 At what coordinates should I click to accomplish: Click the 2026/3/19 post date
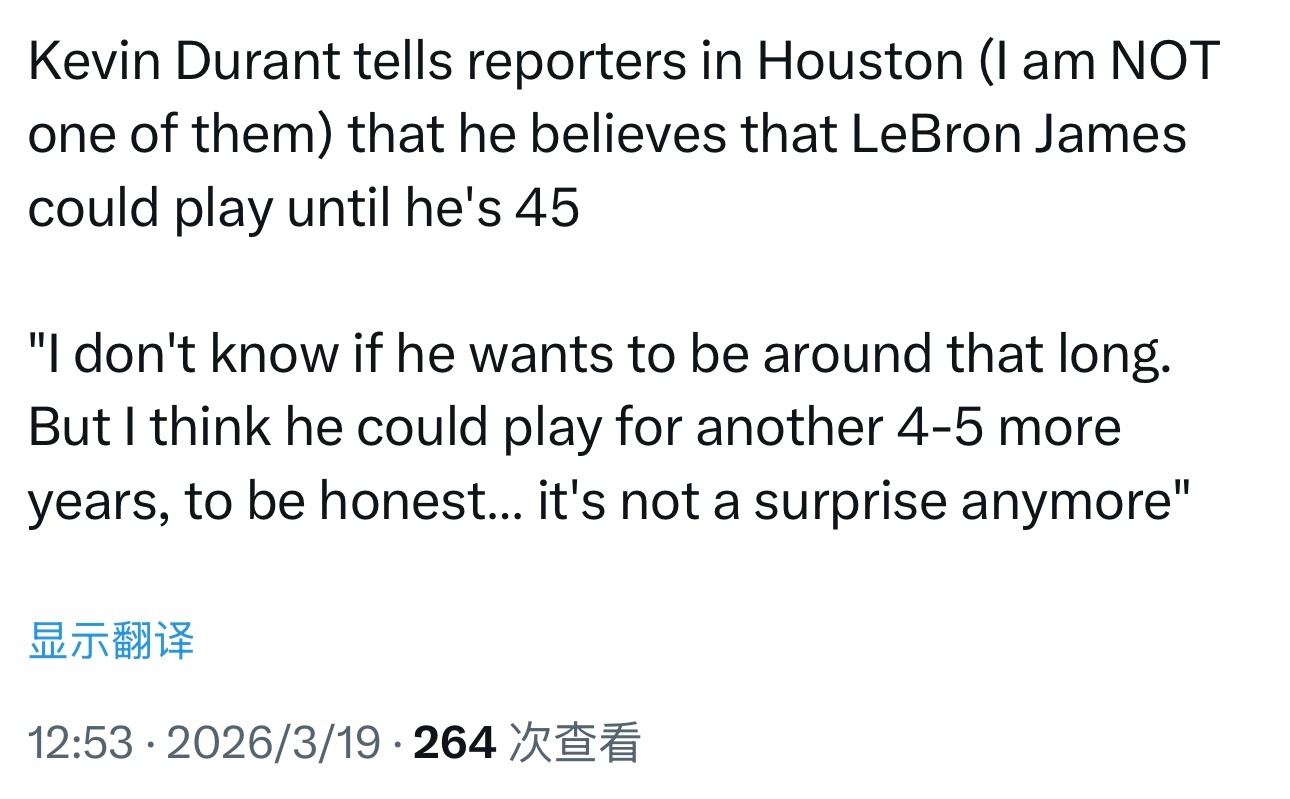click(x=273, y=743)
